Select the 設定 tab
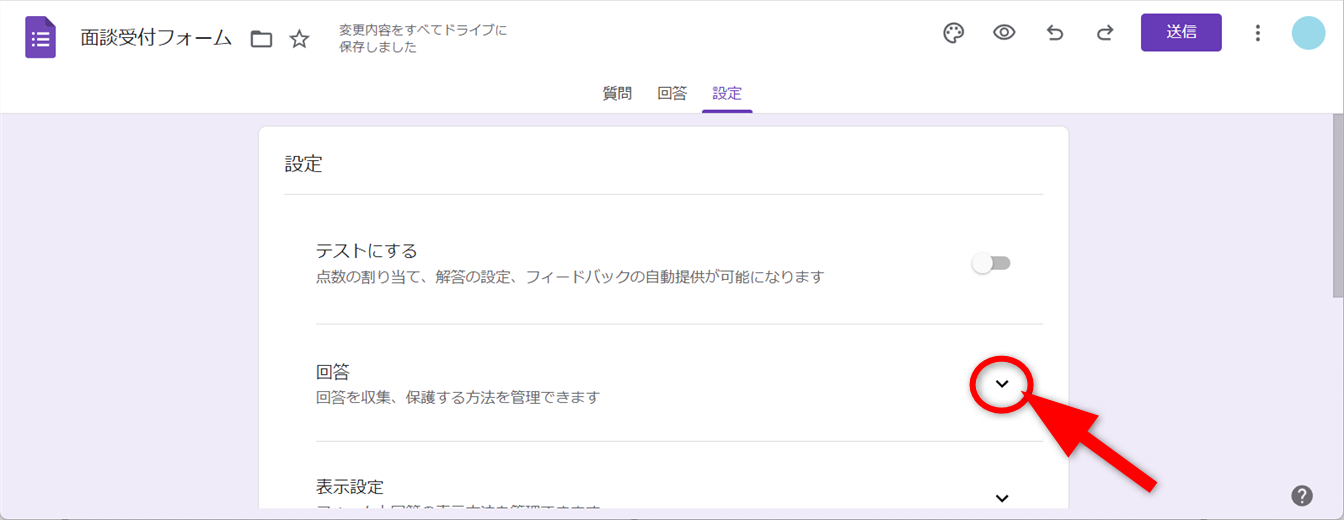The height and width of the screenshot is (520, 1344). 727,94
